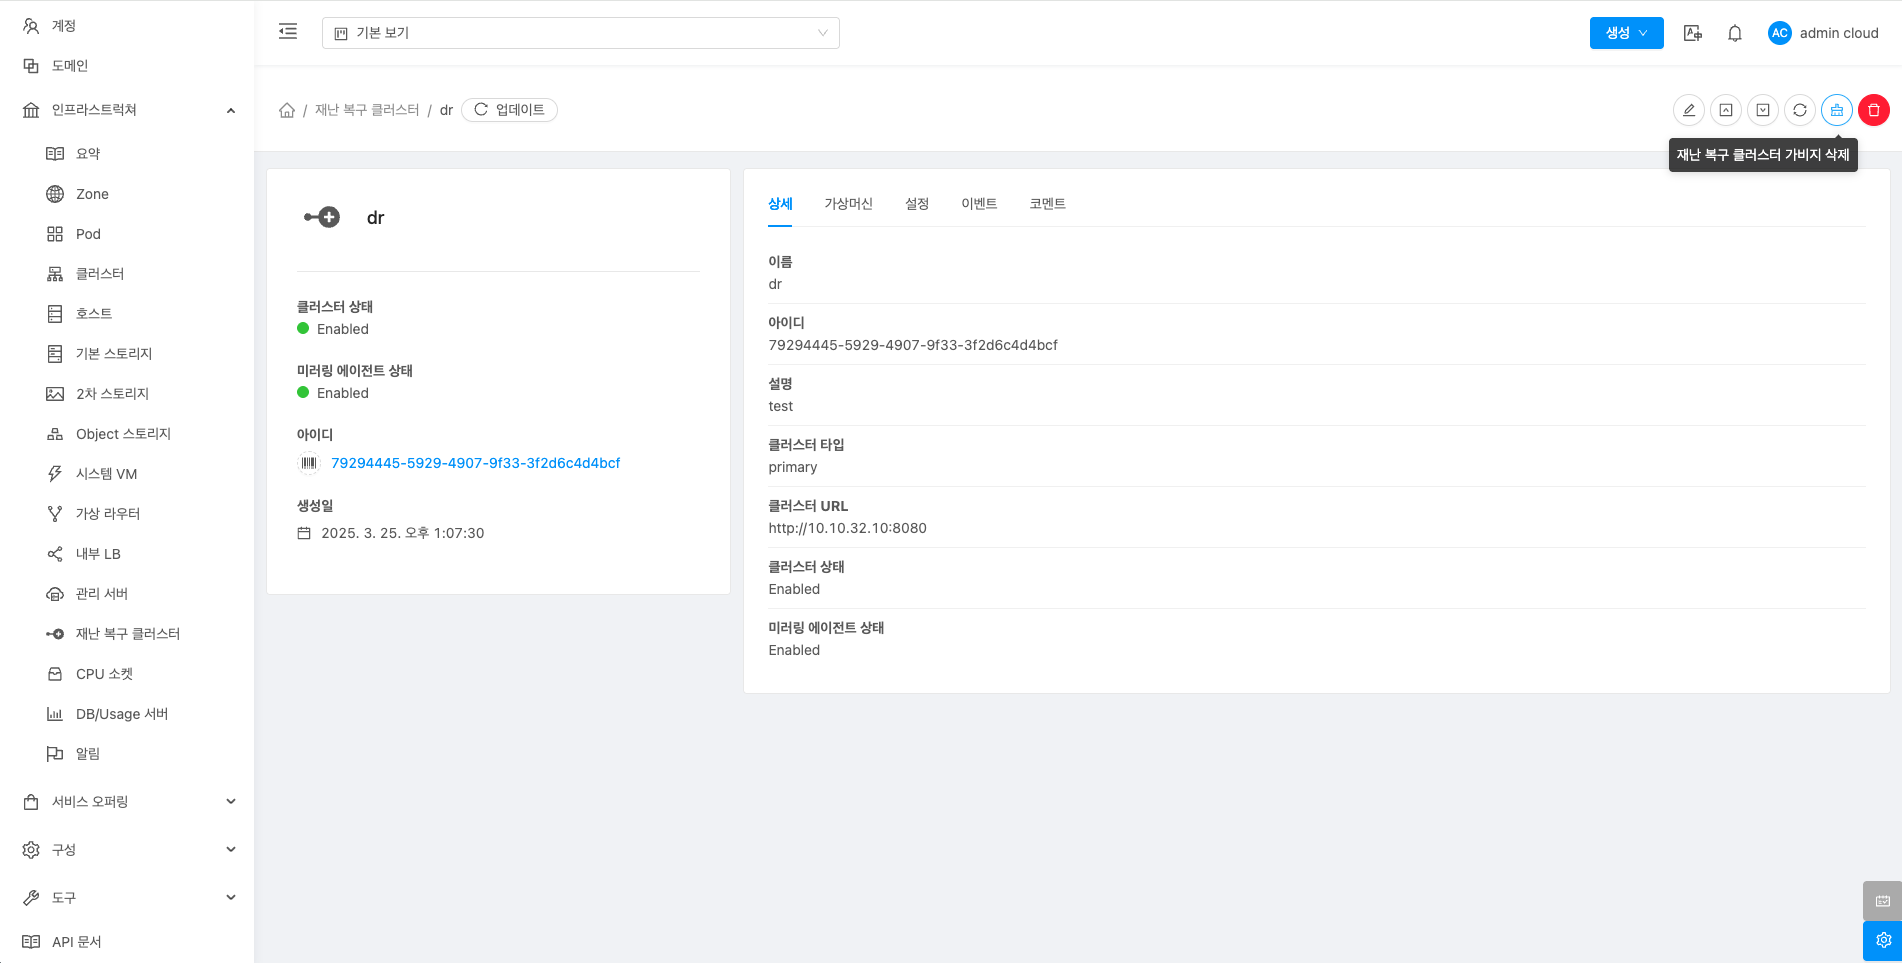
Task: Click the boxed down-arrow action icon
Action: 1762,110
